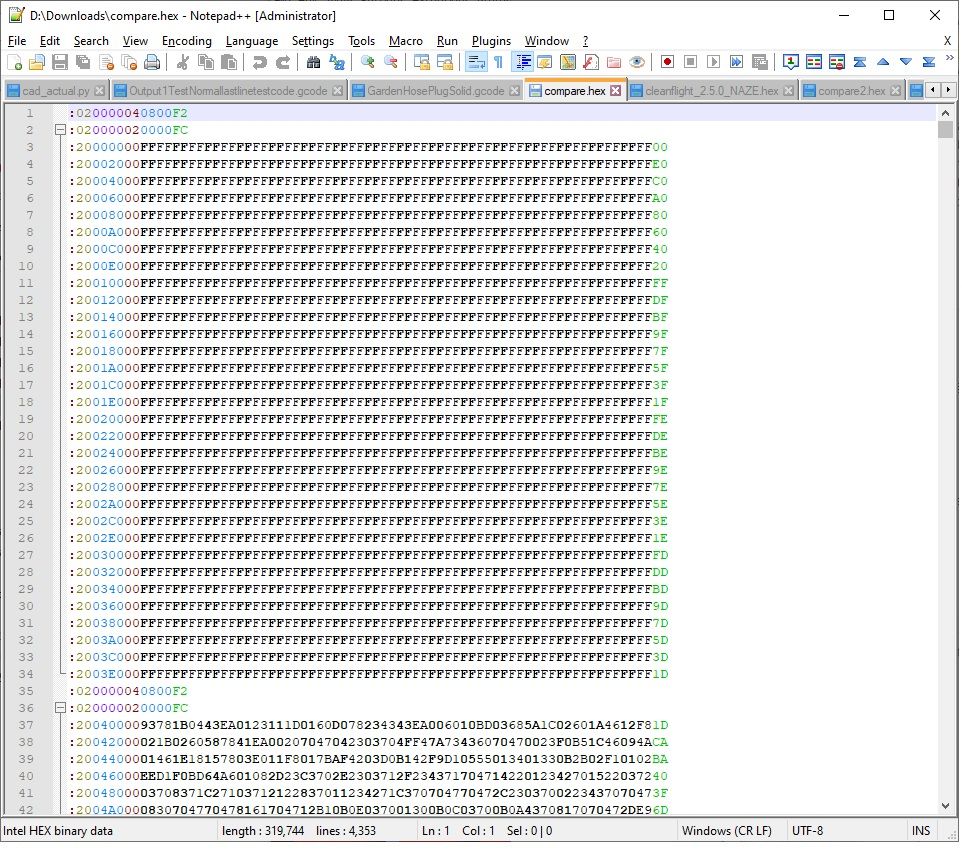
Task: Click the Windows (CR LF) status field
Action: (726, 831)
